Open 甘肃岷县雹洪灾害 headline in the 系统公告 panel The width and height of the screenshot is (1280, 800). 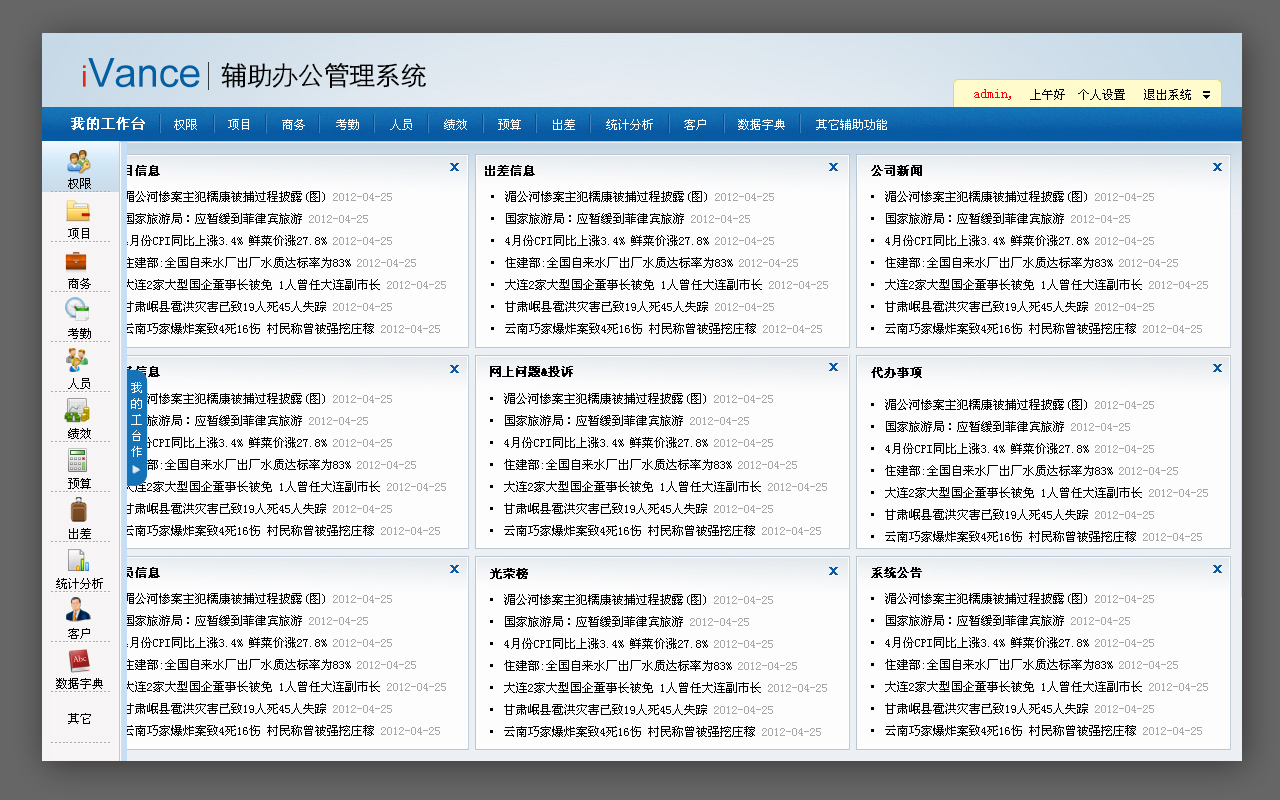click(986, 710)
